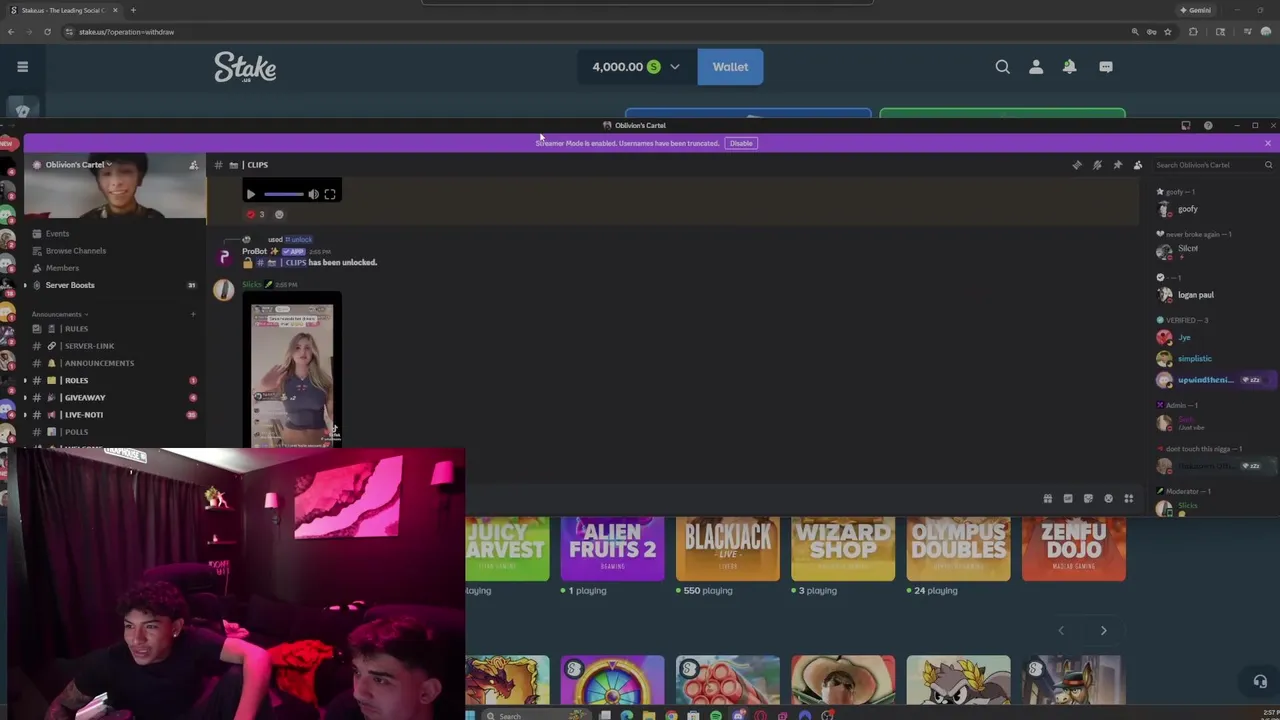The height and width of the screenshot is (720, 1280).
Task: Open Threads icon in Discord channel header
Action: (x=1077, y=165)
